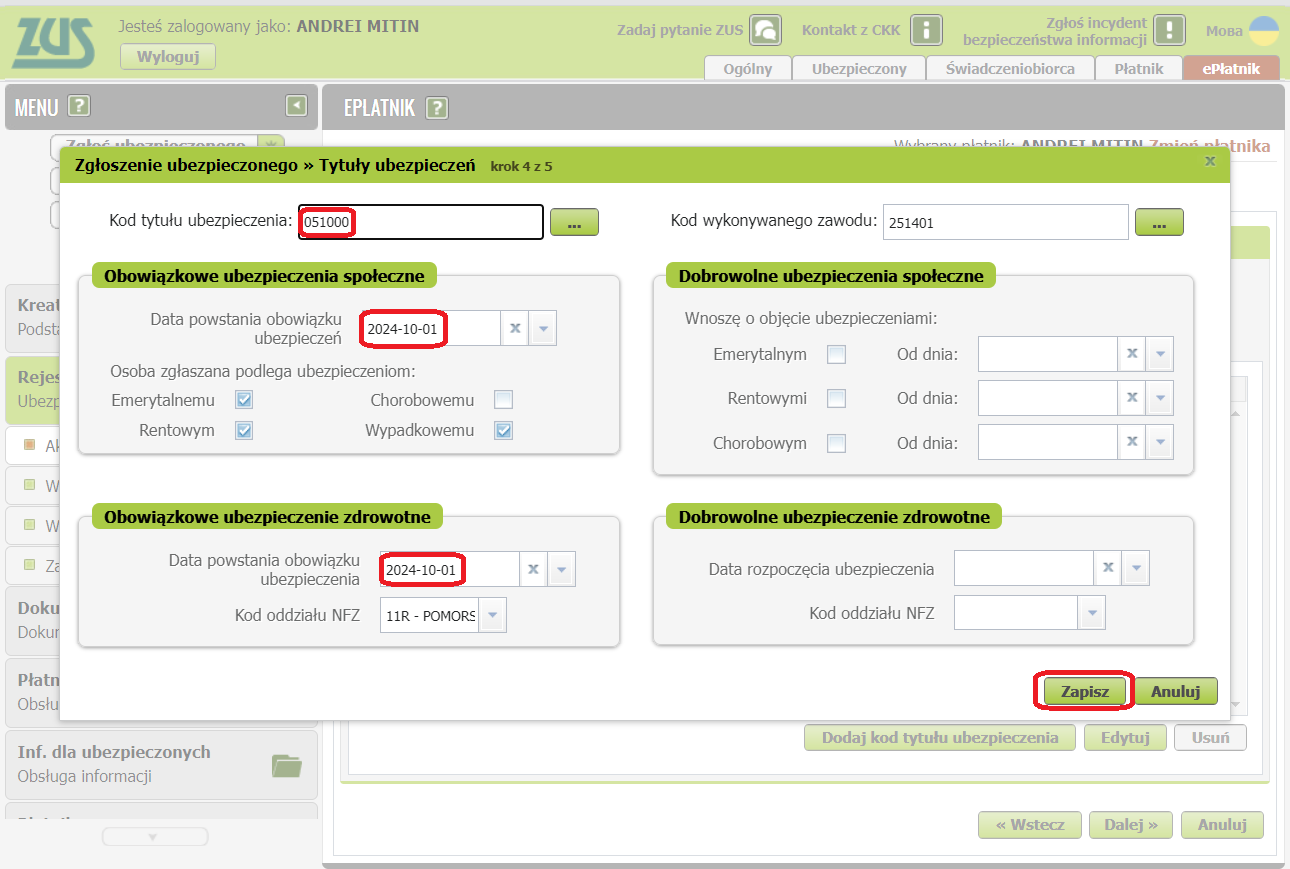The image size is (1290, 869).
Task: Save the form with Zapisz
Action: (1084, 691)
